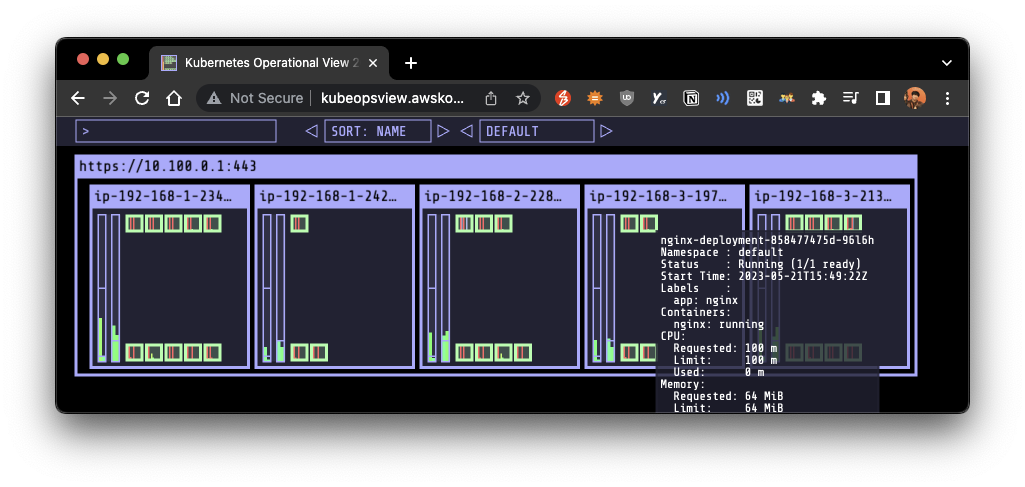
Task: Select the kubeopsview address bar URL
Action: tap(392, 98)
